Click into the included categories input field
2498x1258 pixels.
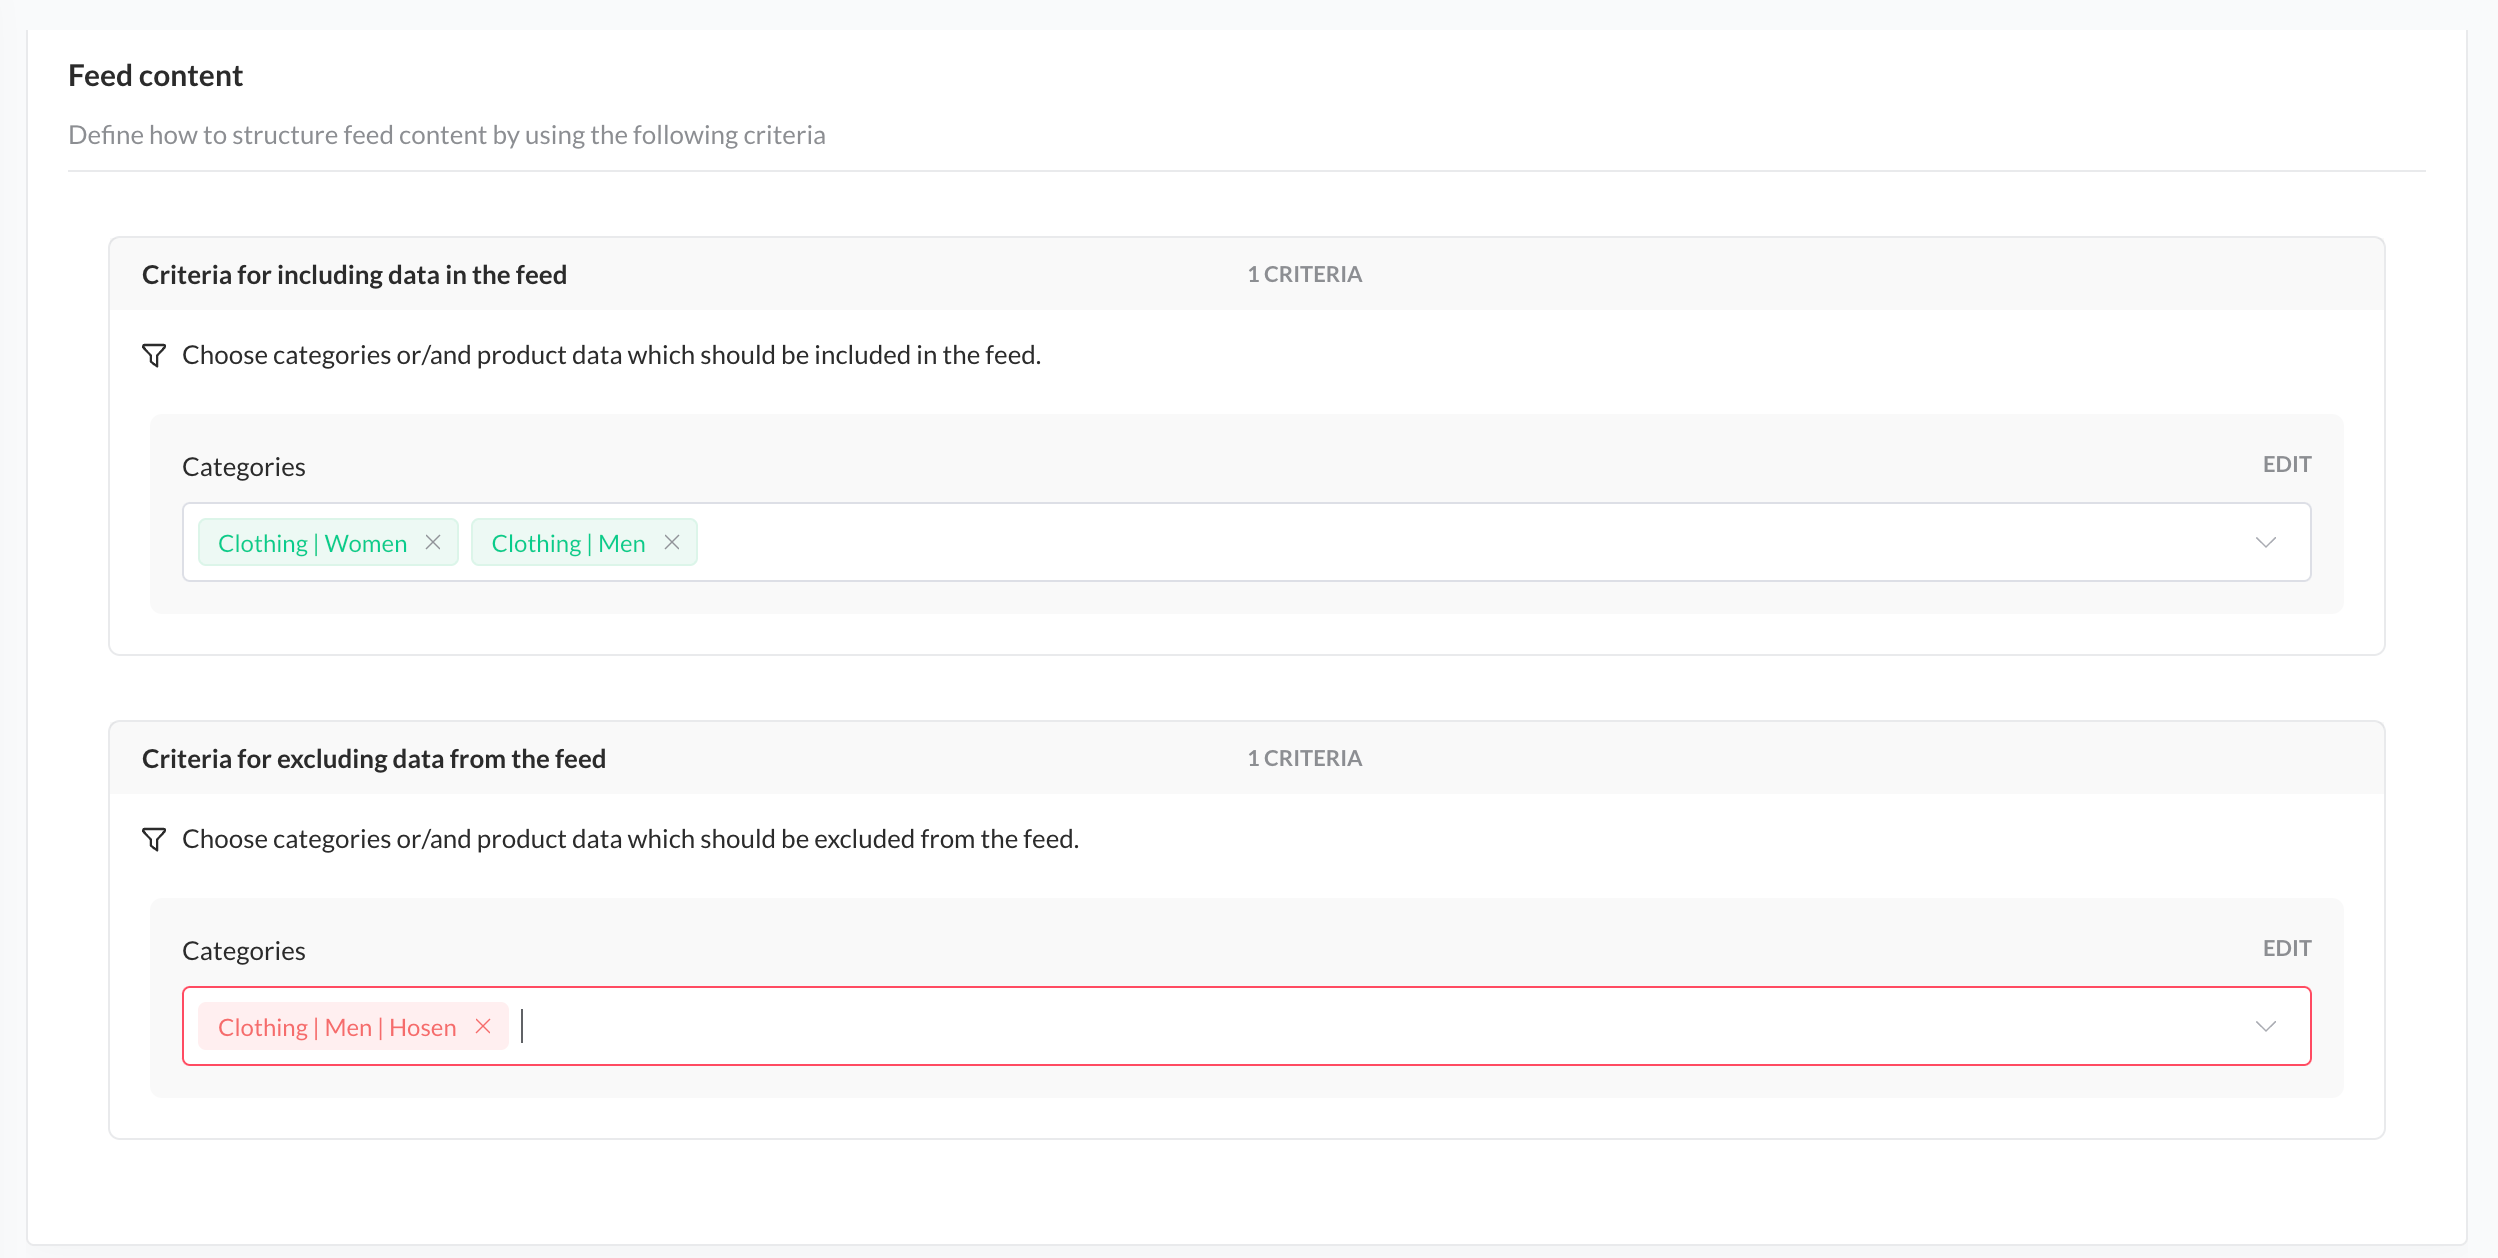[1400, 542]
